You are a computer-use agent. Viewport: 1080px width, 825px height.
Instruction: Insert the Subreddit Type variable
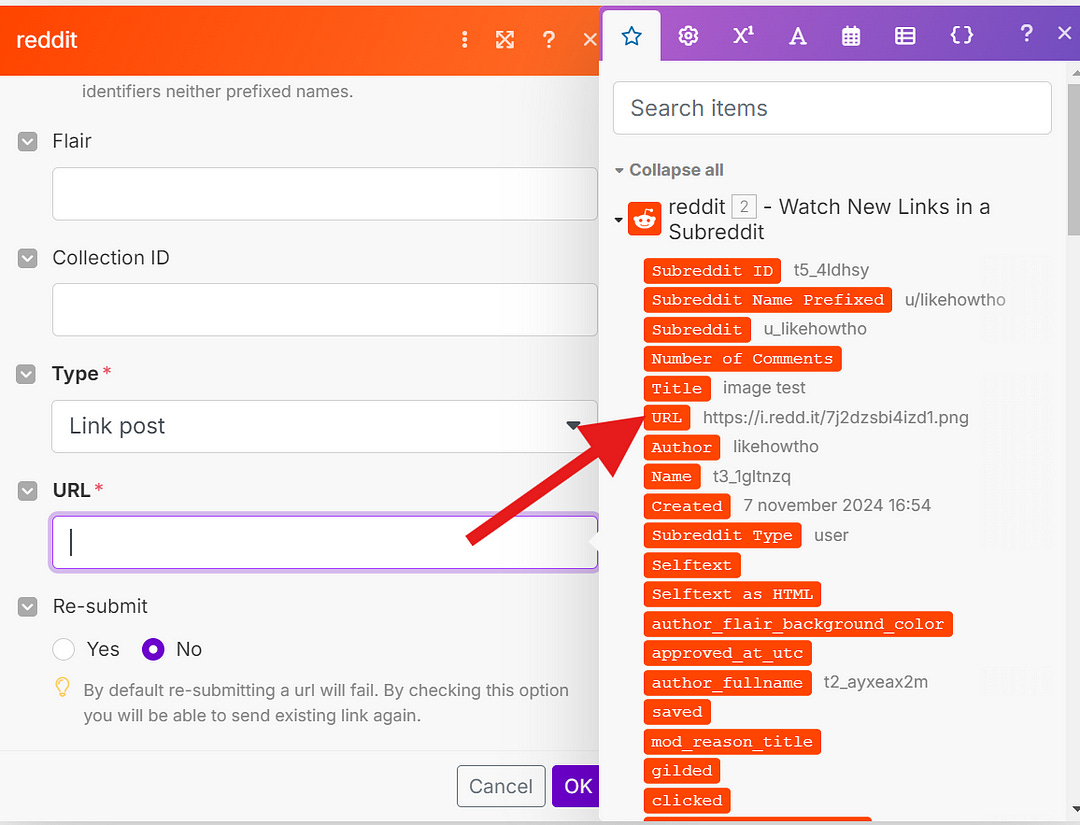point(722,535)
